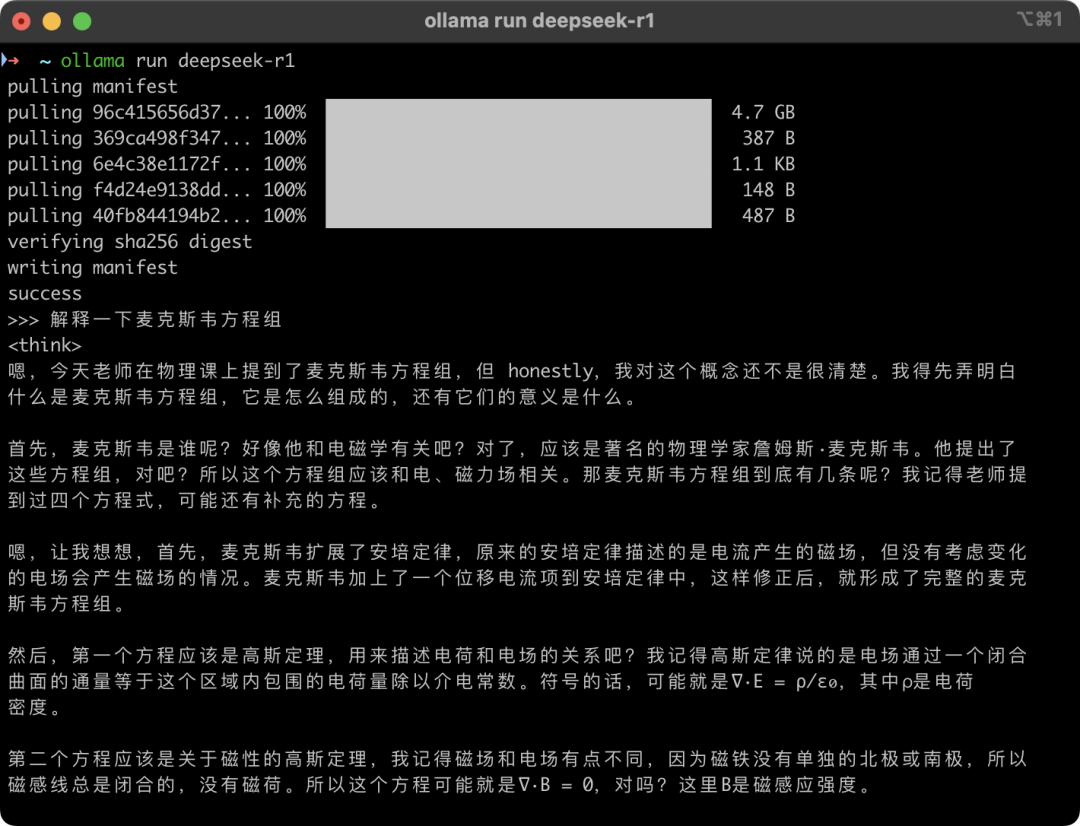1080x826 pixels.
Task: Click the line starting 然后，第一个方程应该是高斯定理
Action: [517, 655]
